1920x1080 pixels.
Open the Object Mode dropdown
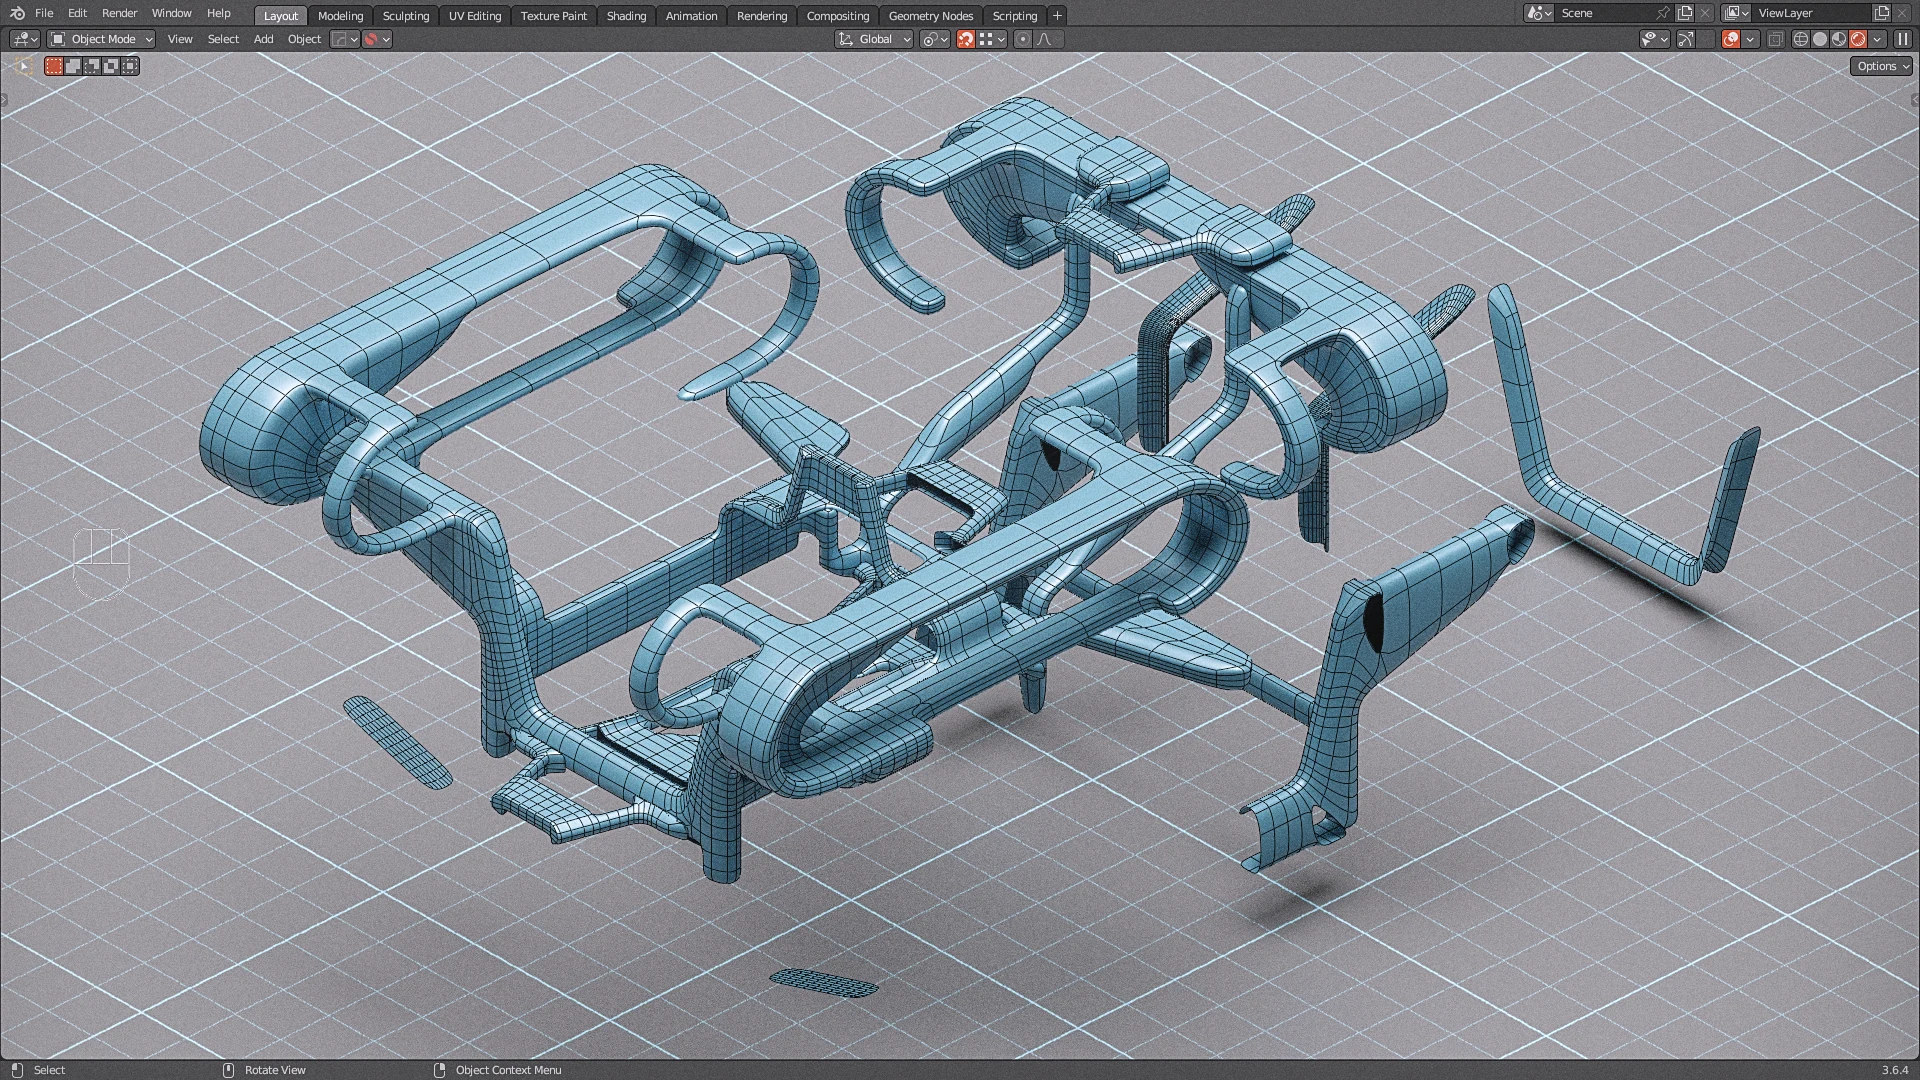102,39
